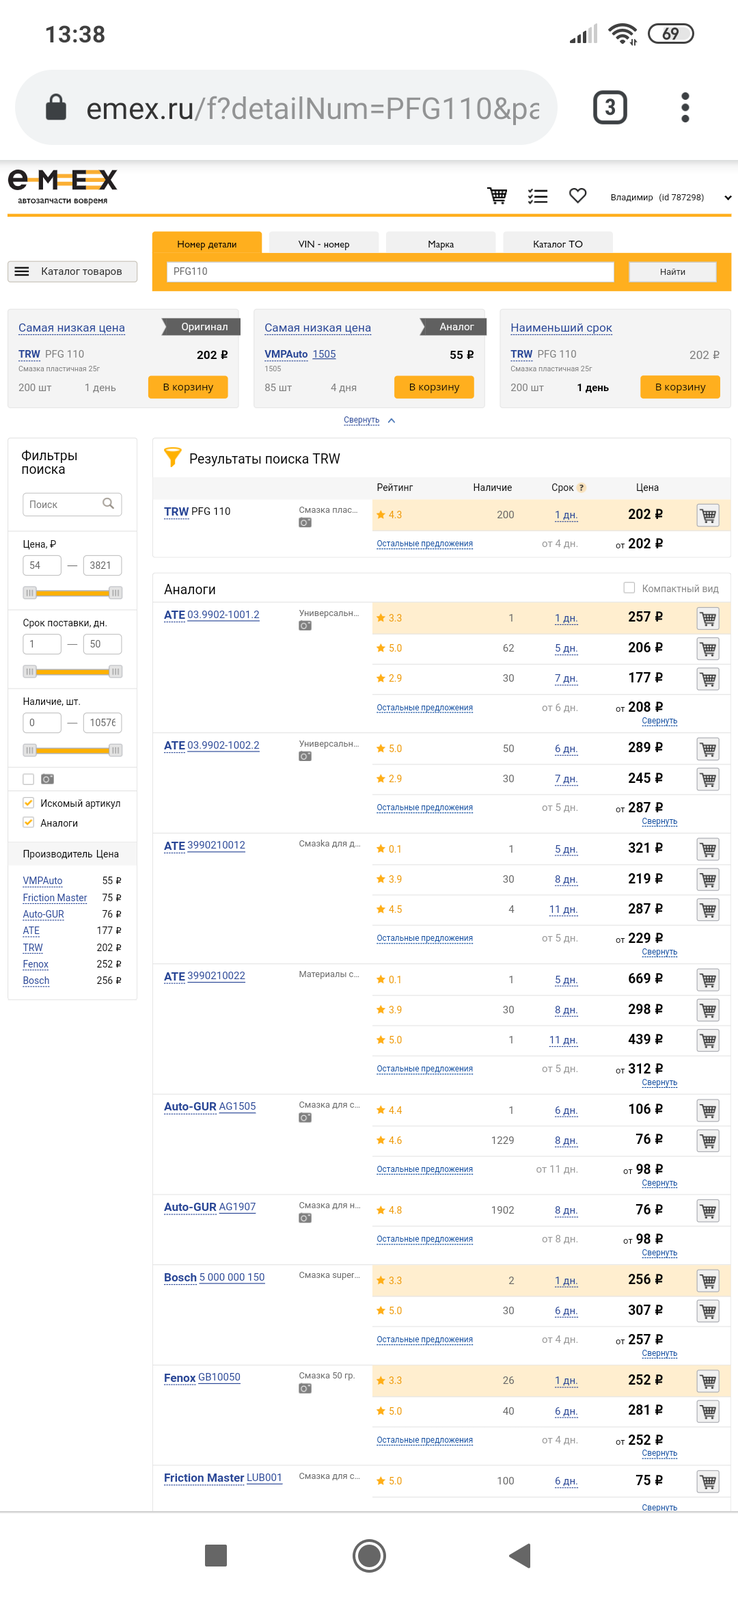738x1600 pixels.
Task: Filter by manufacturer Friction Master
Action: coord(55,898)
